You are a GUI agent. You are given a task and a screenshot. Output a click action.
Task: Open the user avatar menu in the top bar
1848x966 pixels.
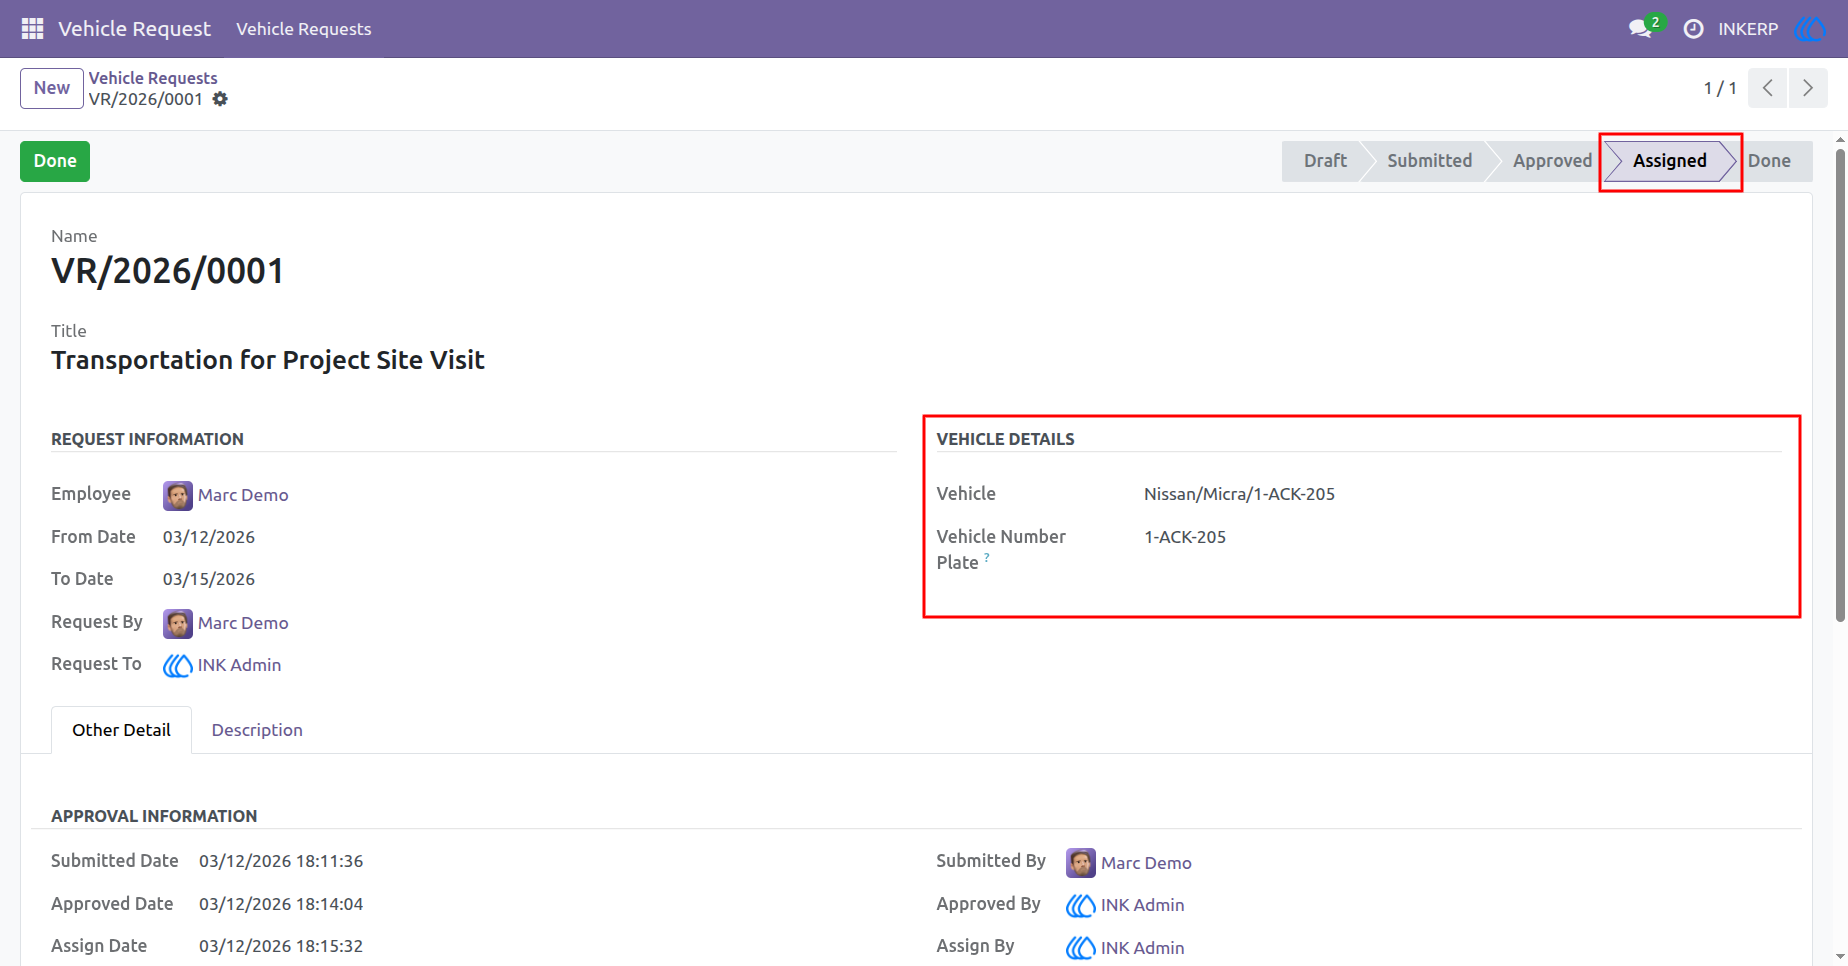coord(1810,29)
